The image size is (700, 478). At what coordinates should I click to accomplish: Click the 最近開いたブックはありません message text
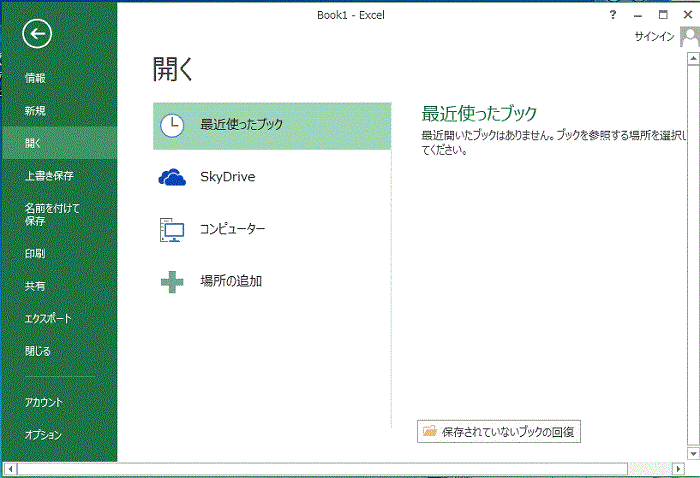pyautogui.click(x=554, y=142)
